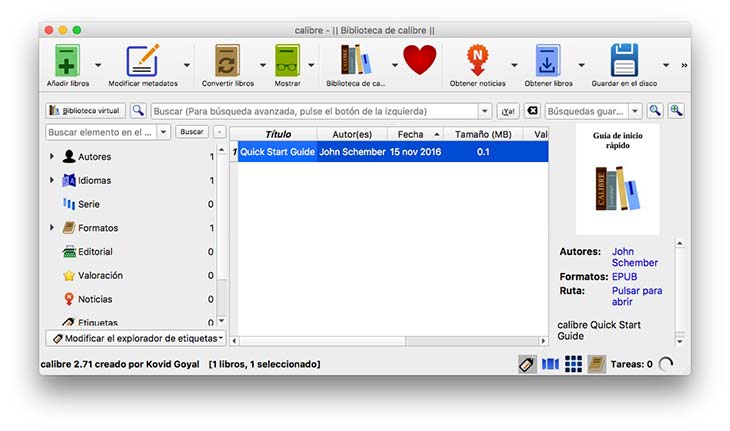The height and width of the screenshot is (431, 730).
Task: Click the Serie icon in tag browser
Action: click(x=69, y=204)
